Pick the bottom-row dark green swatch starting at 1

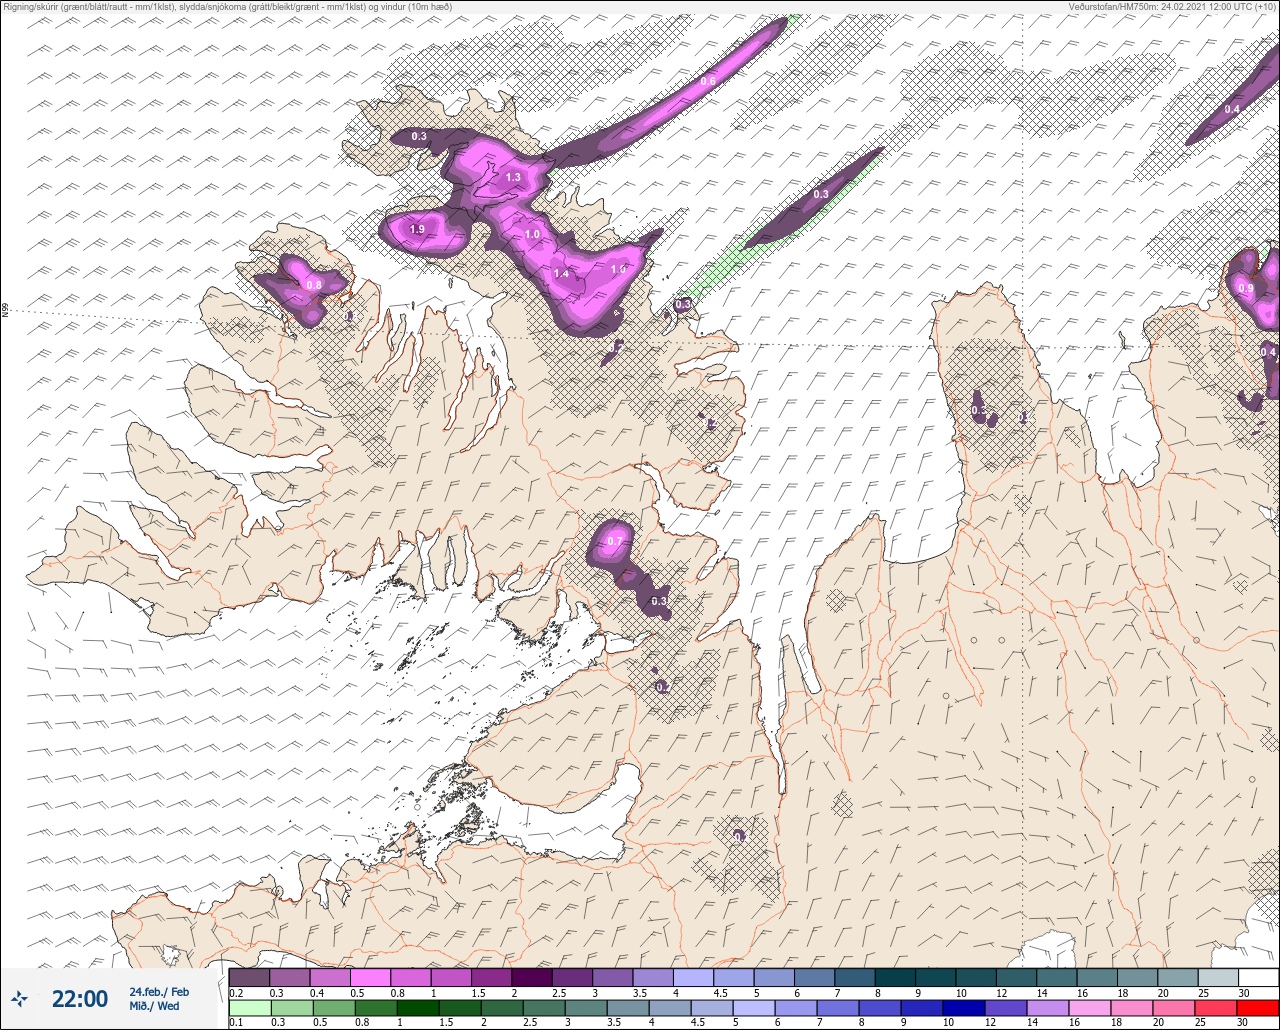418,1008
